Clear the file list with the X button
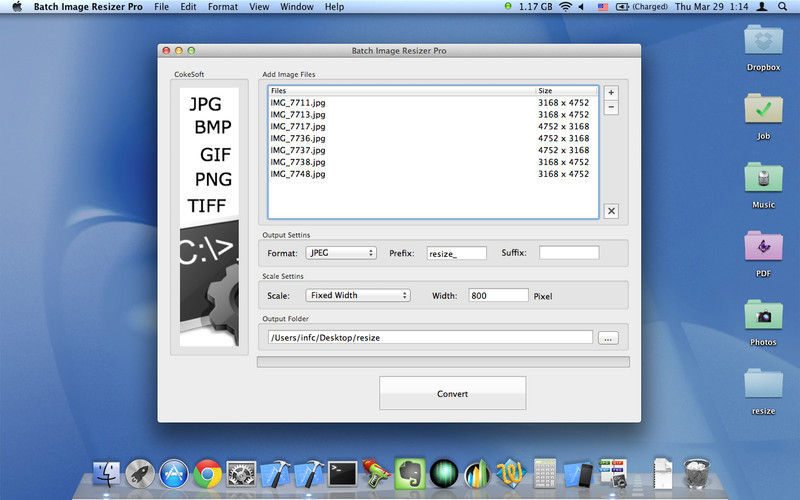The image size is (800, 500). [611, 211]
